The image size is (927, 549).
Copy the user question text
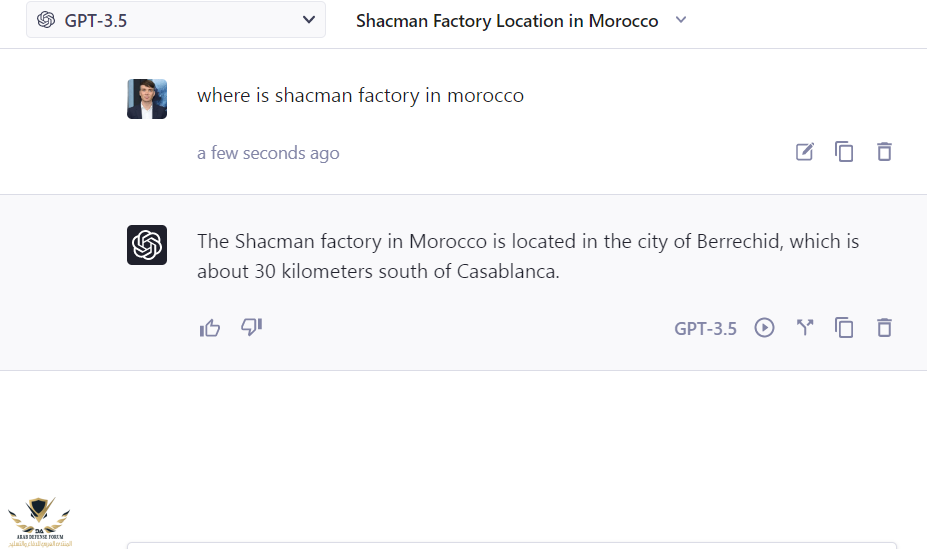coord(844,152)
